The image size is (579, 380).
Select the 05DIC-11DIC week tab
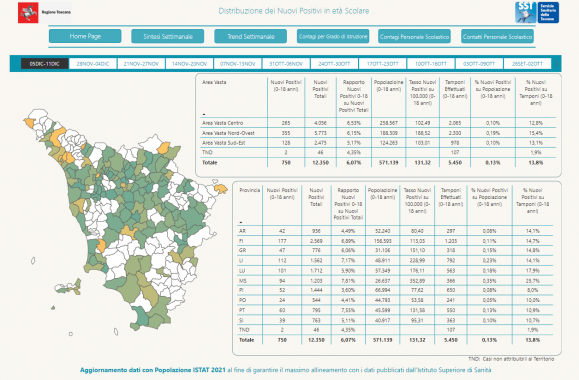[x=45, y=64]
